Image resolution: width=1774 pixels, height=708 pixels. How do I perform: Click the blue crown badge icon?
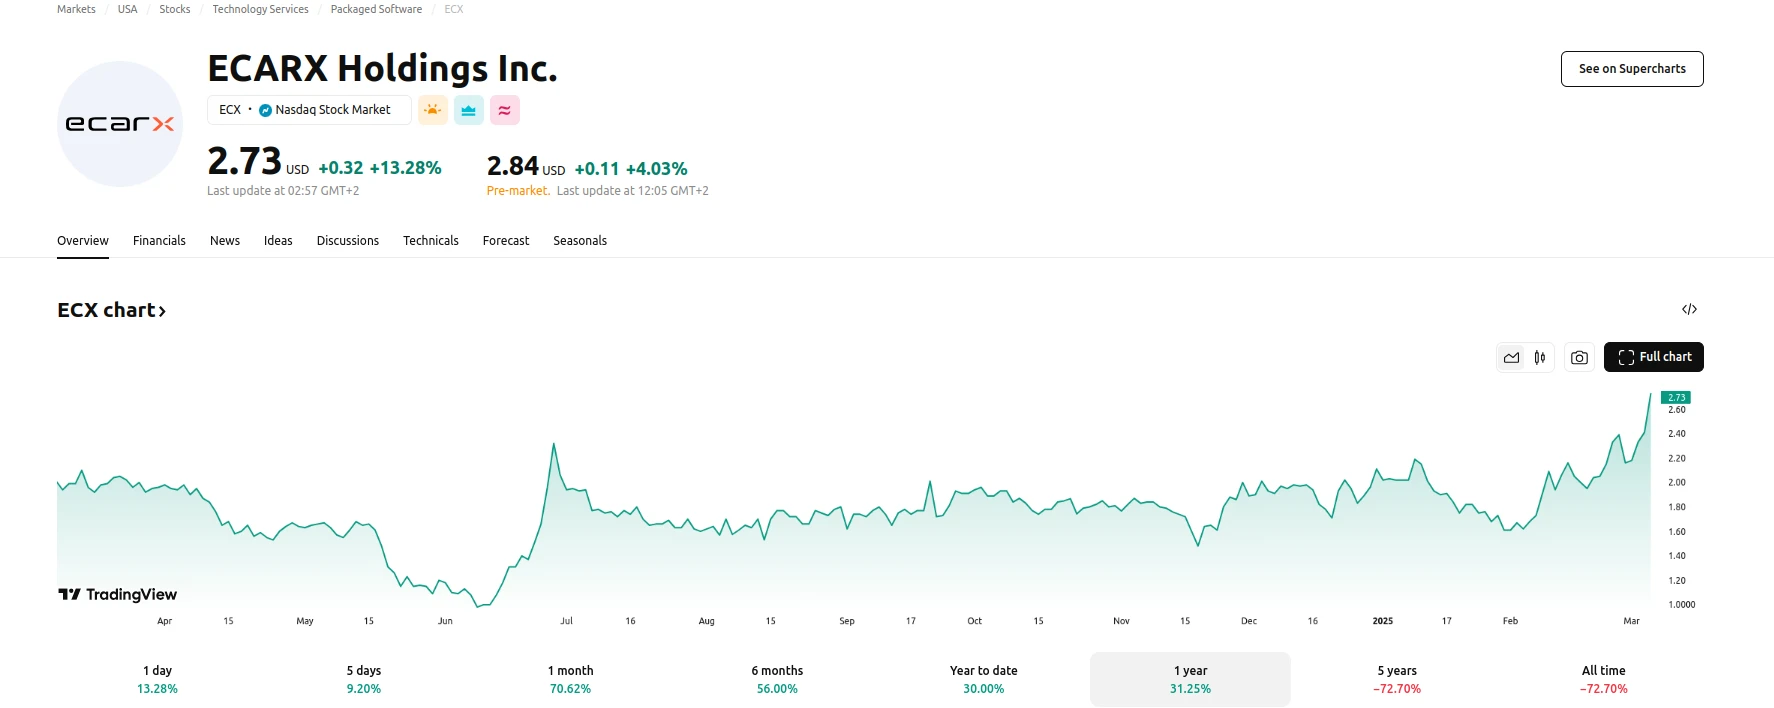click(x=468, y=110)
